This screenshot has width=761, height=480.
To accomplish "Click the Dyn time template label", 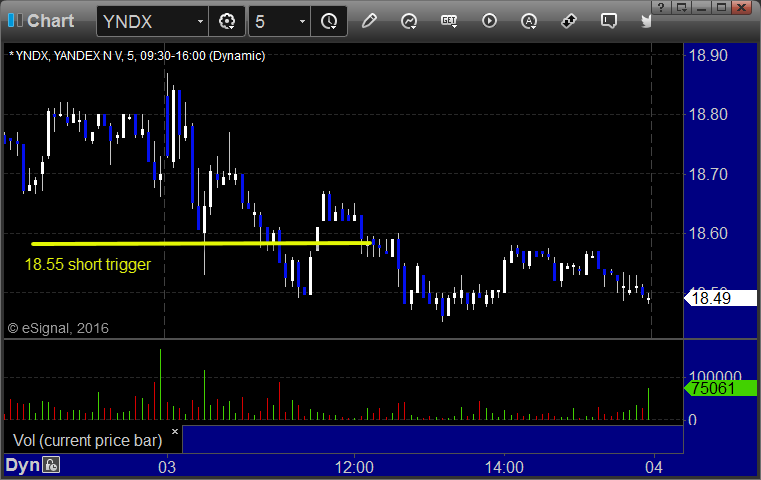I will 22,465.
